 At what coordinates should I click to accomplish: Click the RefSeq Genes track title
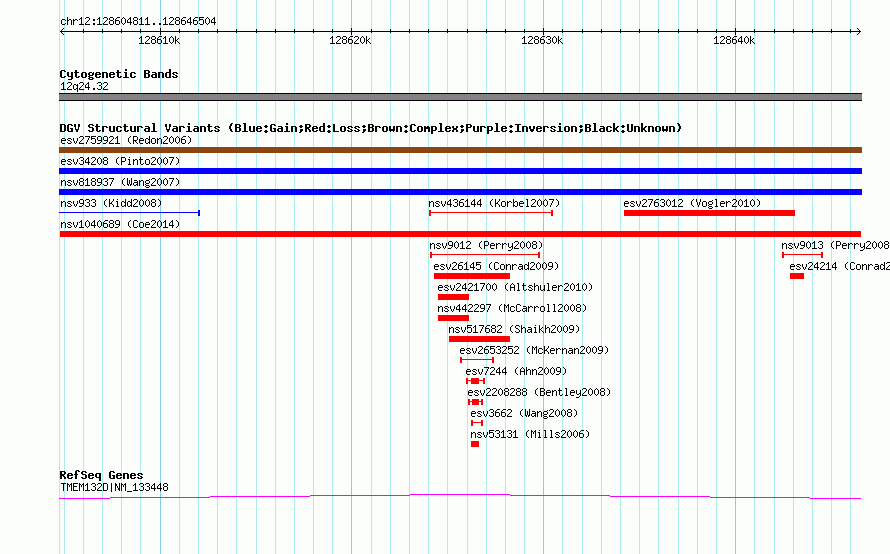101,475
